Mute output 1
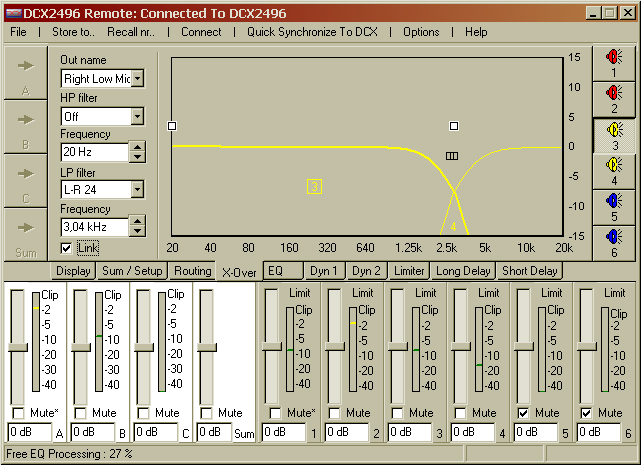The height and width of the screenshot is (465, 641). pos(275,413)
